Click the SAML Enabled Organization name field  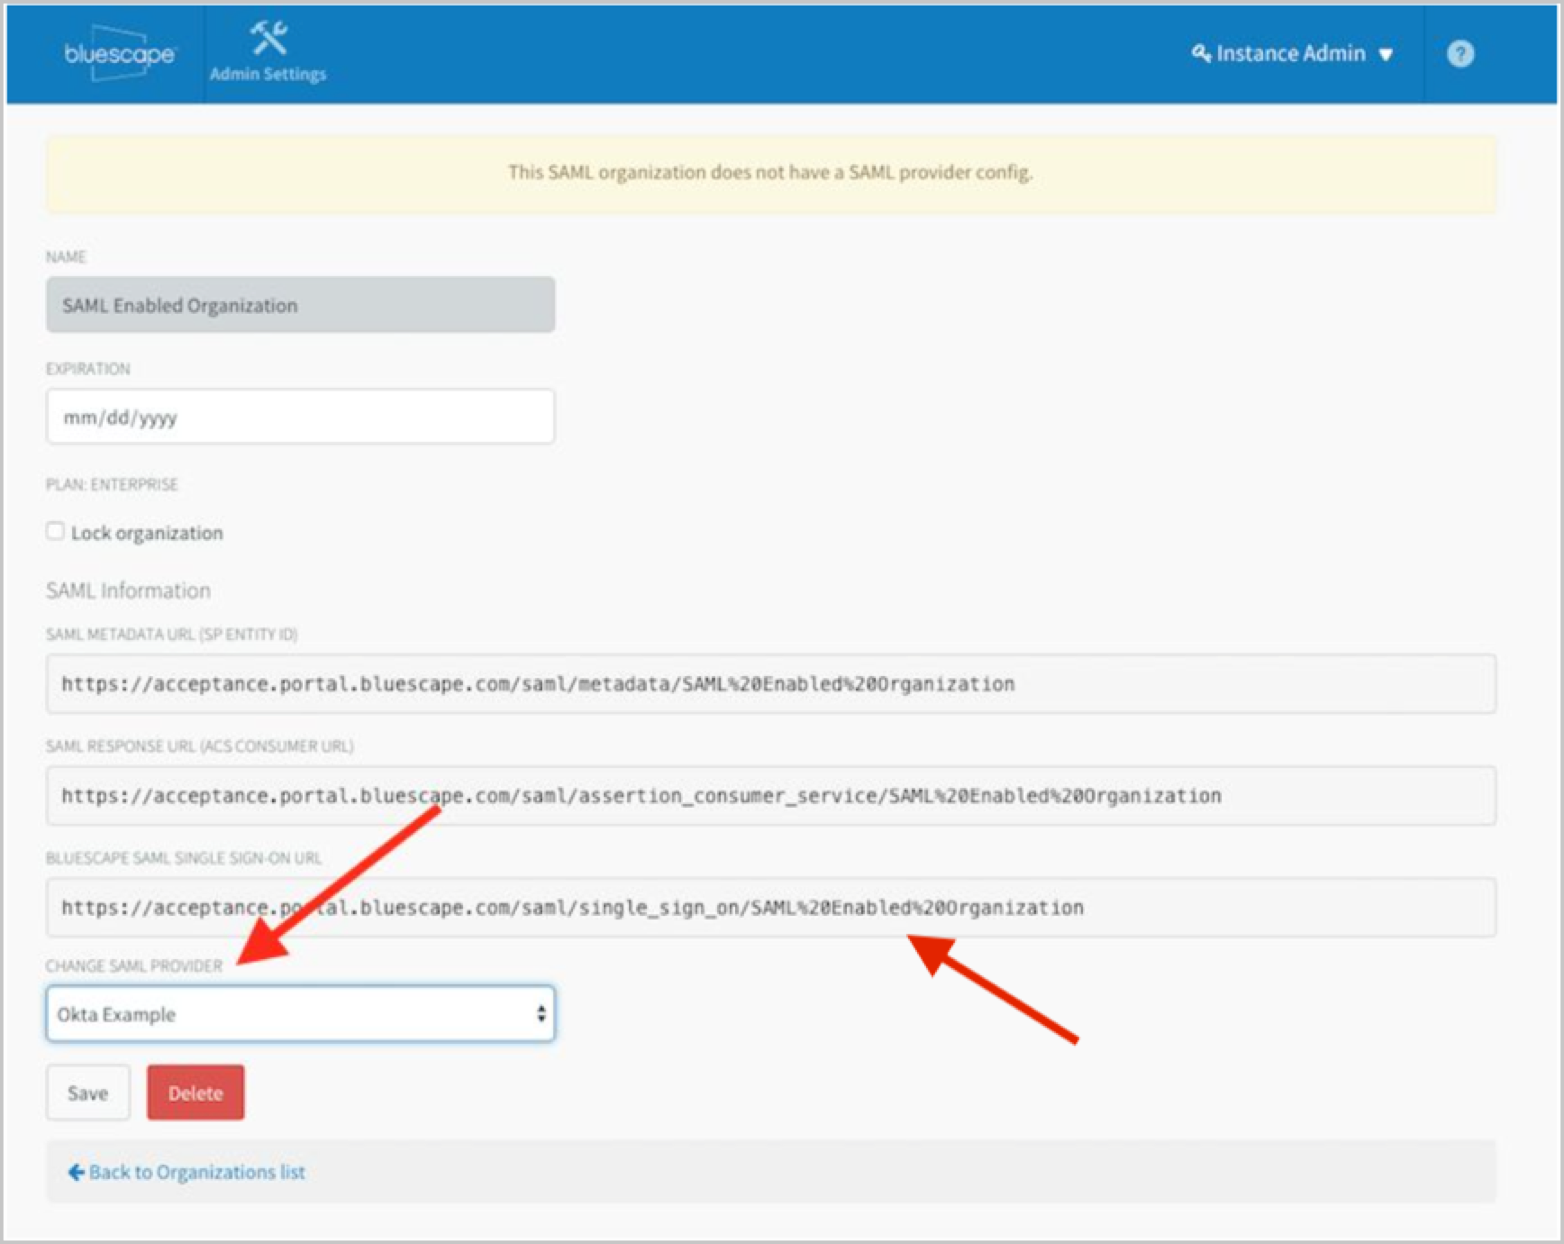(300, 305)
